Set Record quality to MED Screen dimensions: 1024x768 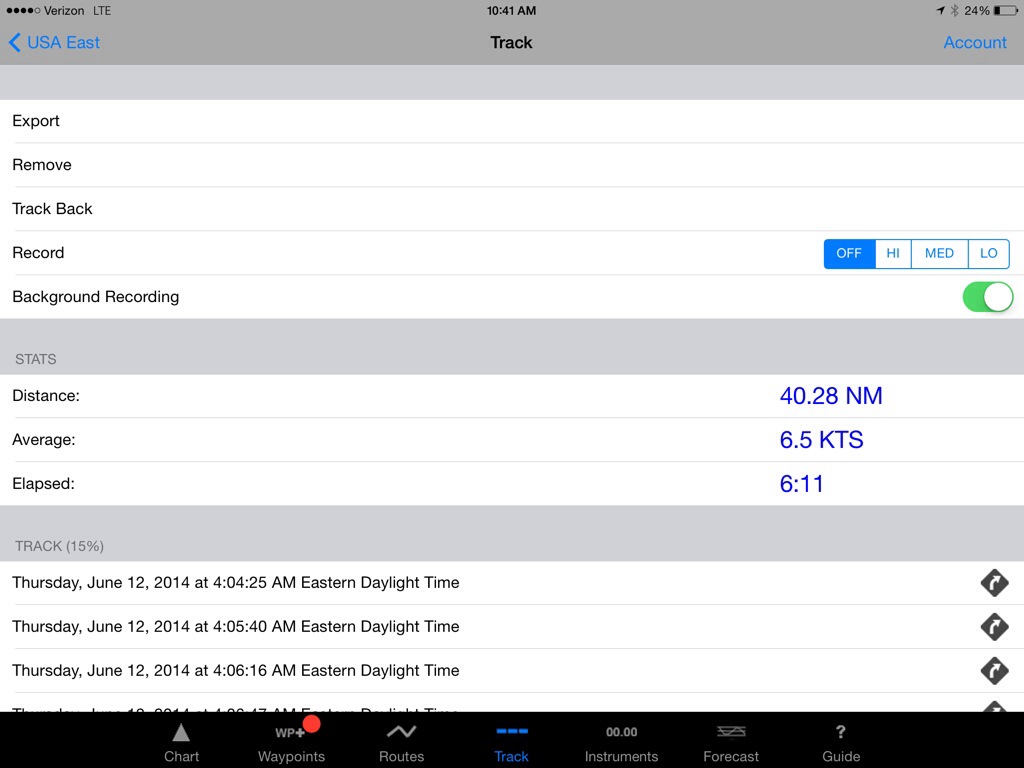coord(939,253)
